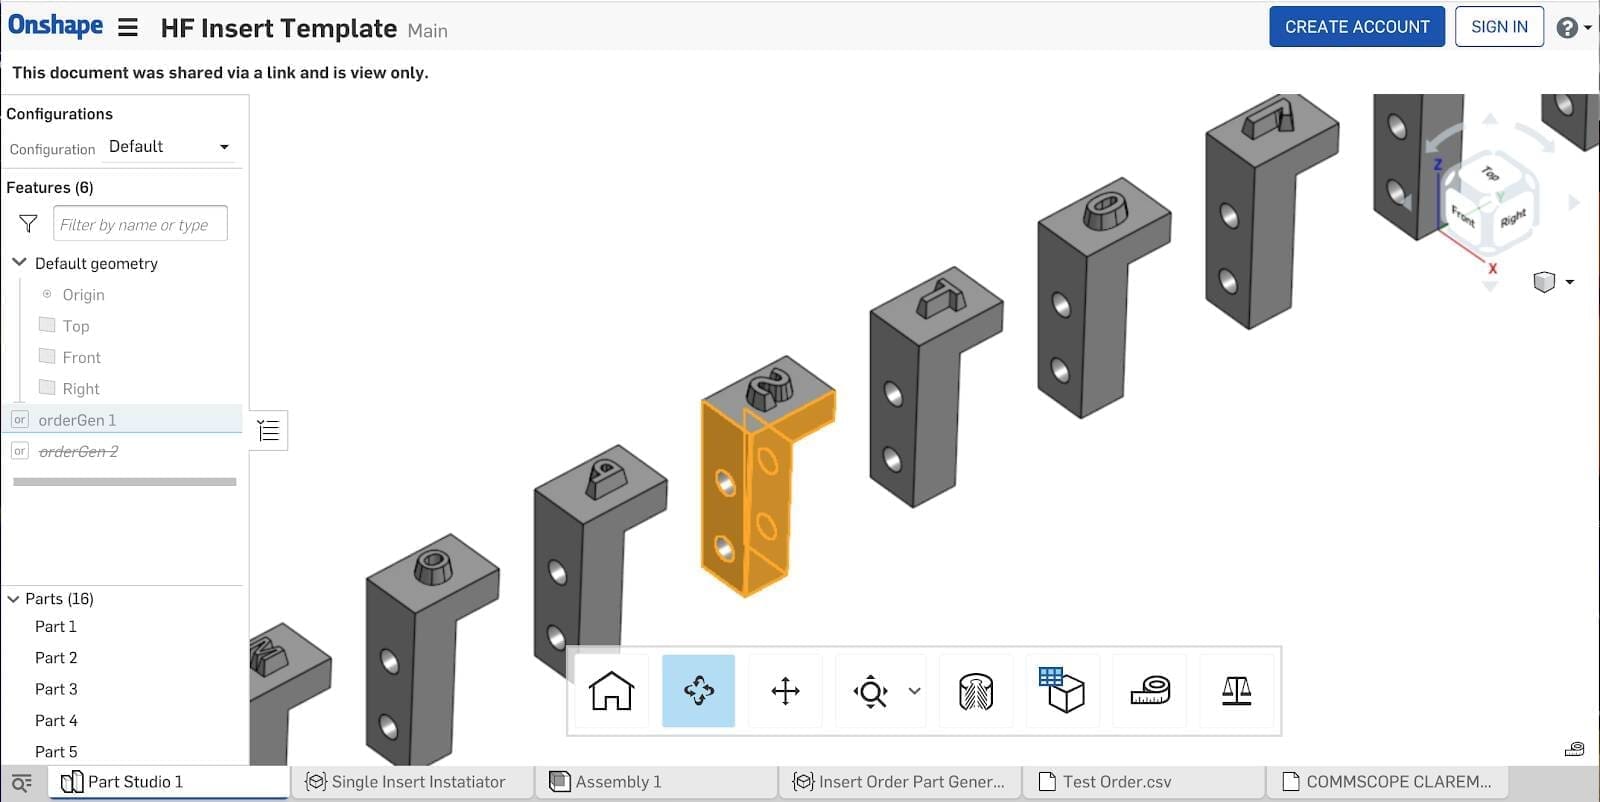Click the Onshape logo
The image size is (1600, 802).
pyautogui.click(x=55, y=25)
